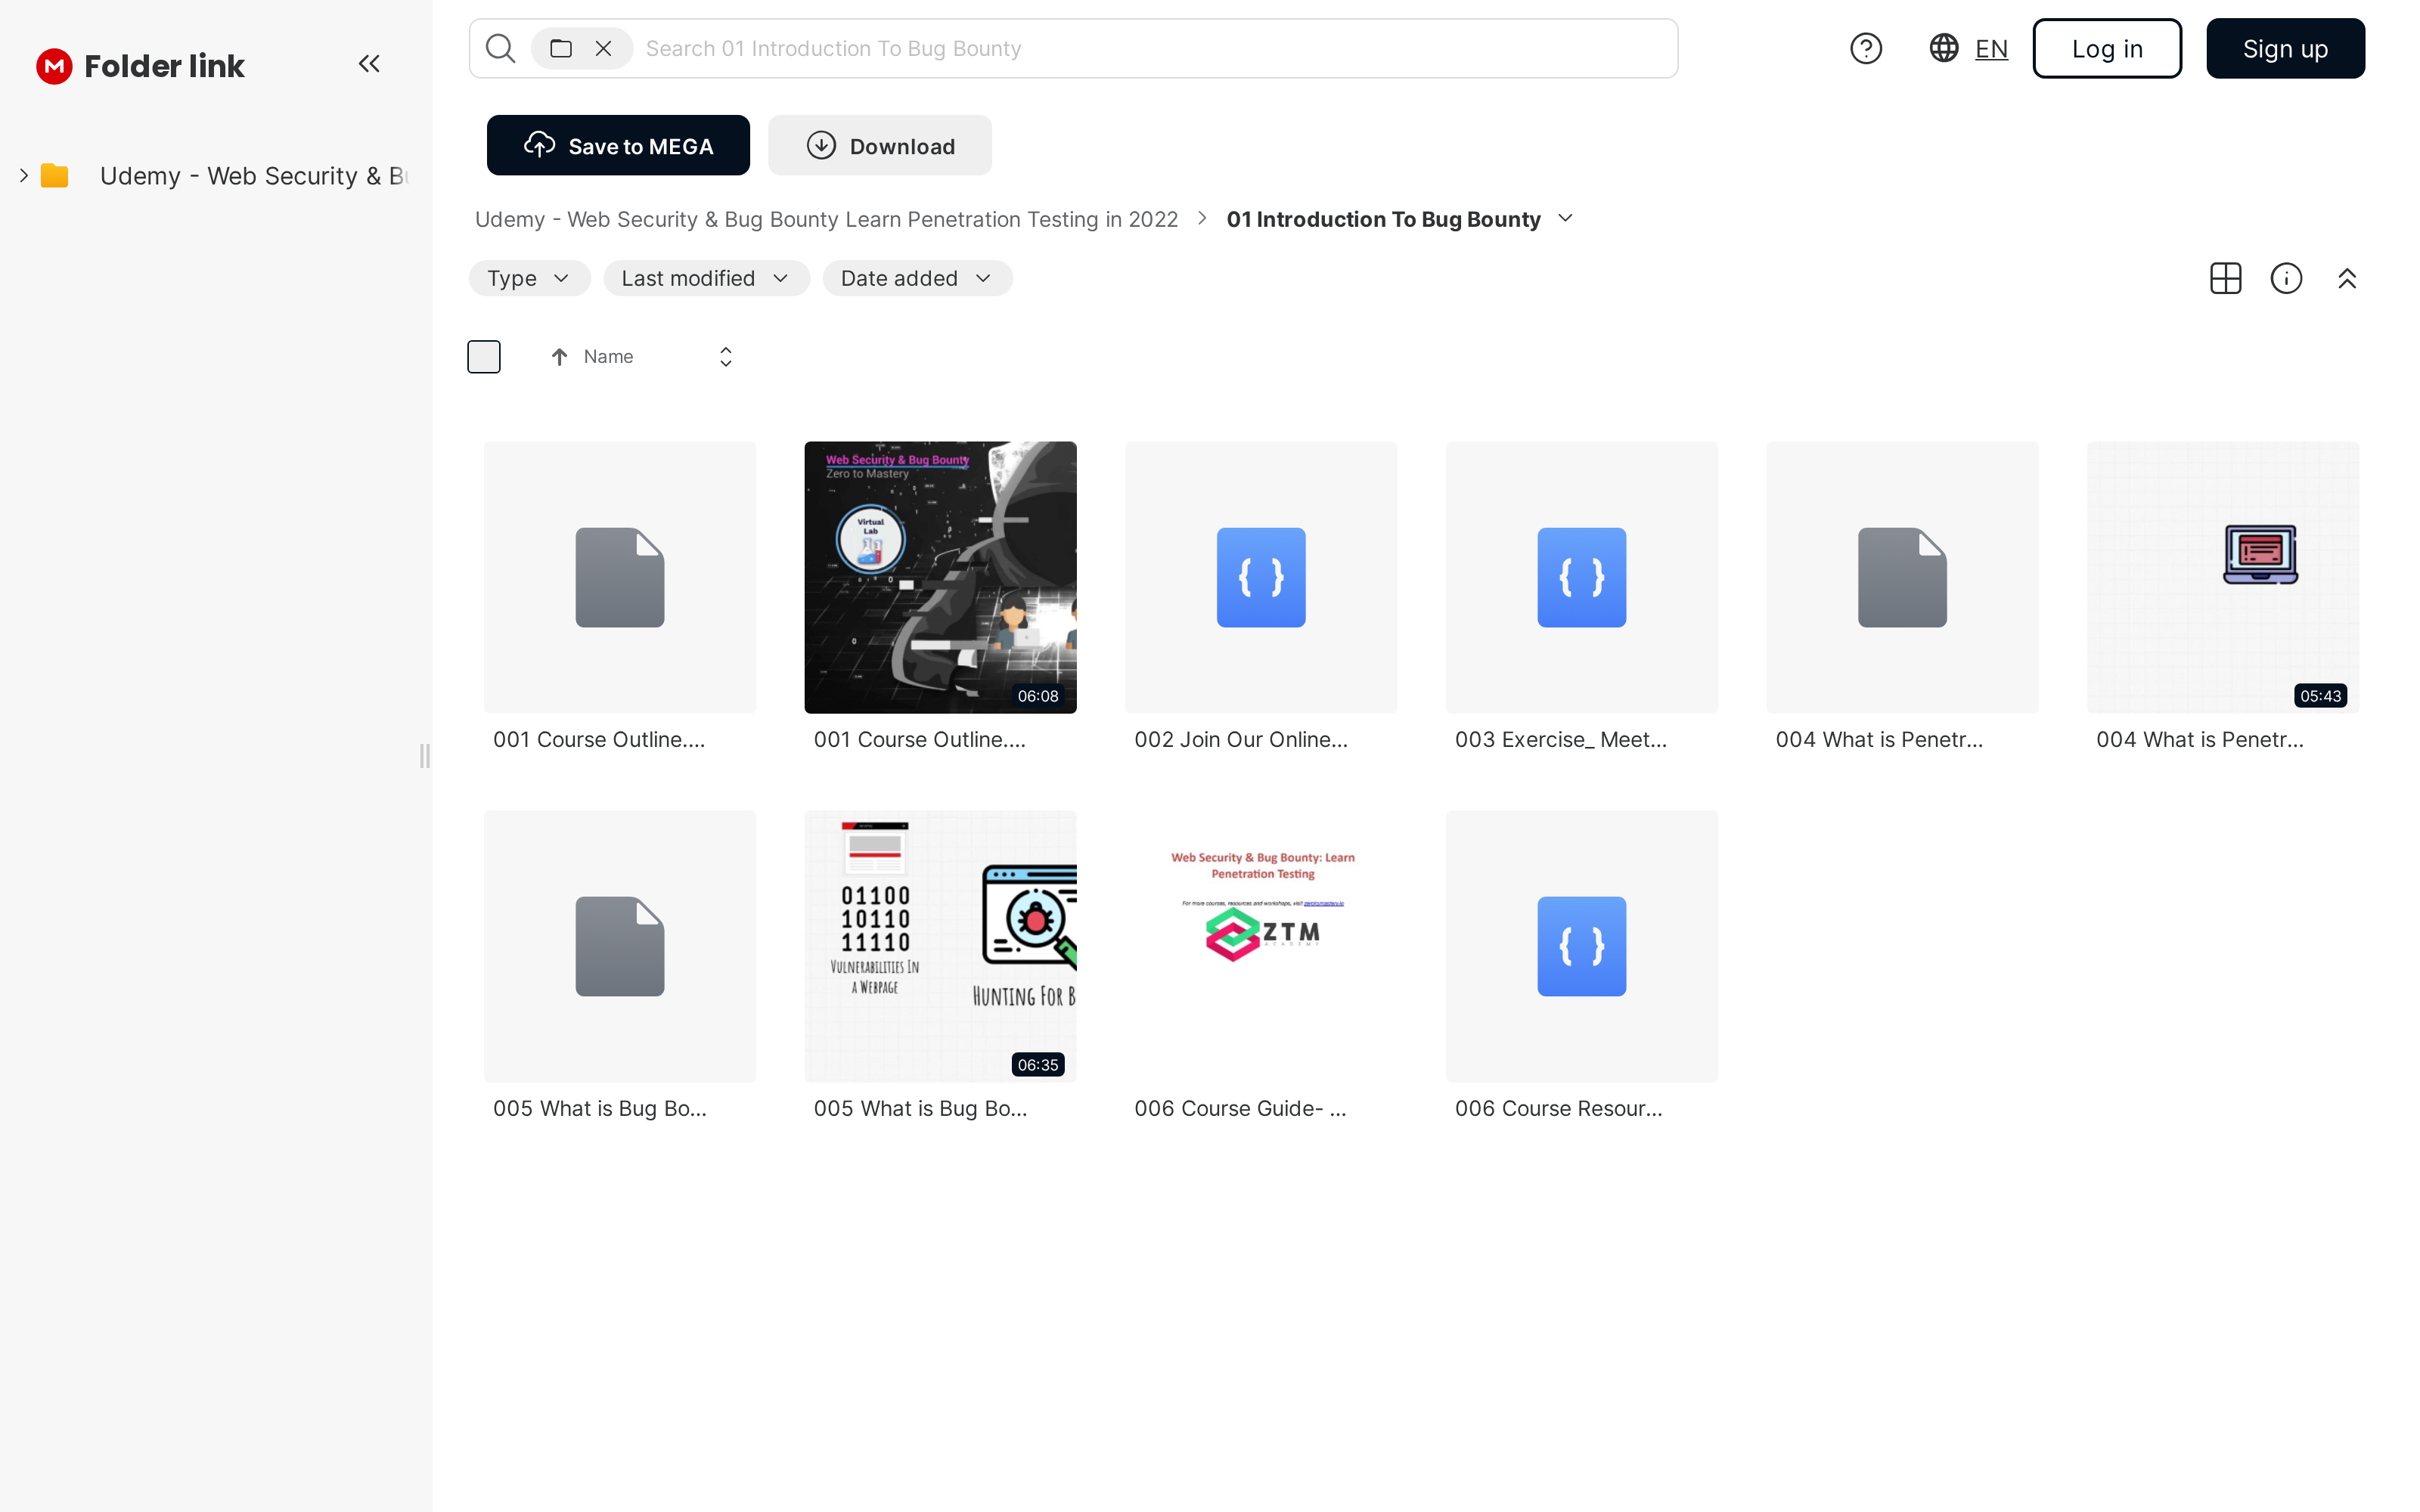Open the 006 Course Guide PDF thumbnail
The height and width of the screenshot is (1512, 2420).
click(1260, 946)
